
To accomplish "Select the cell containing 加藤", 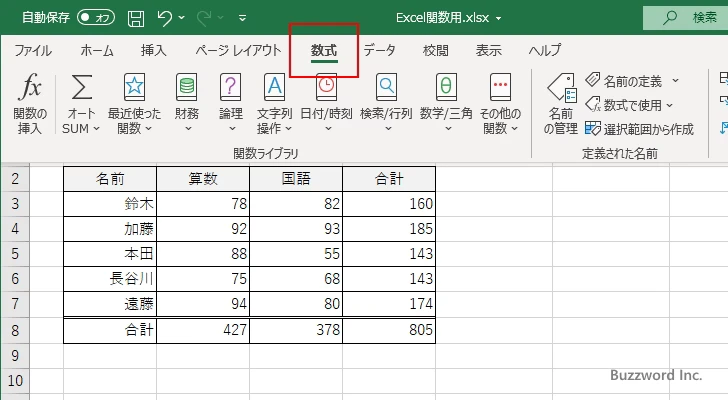I will pyautogui.click(x=110, y=229).
